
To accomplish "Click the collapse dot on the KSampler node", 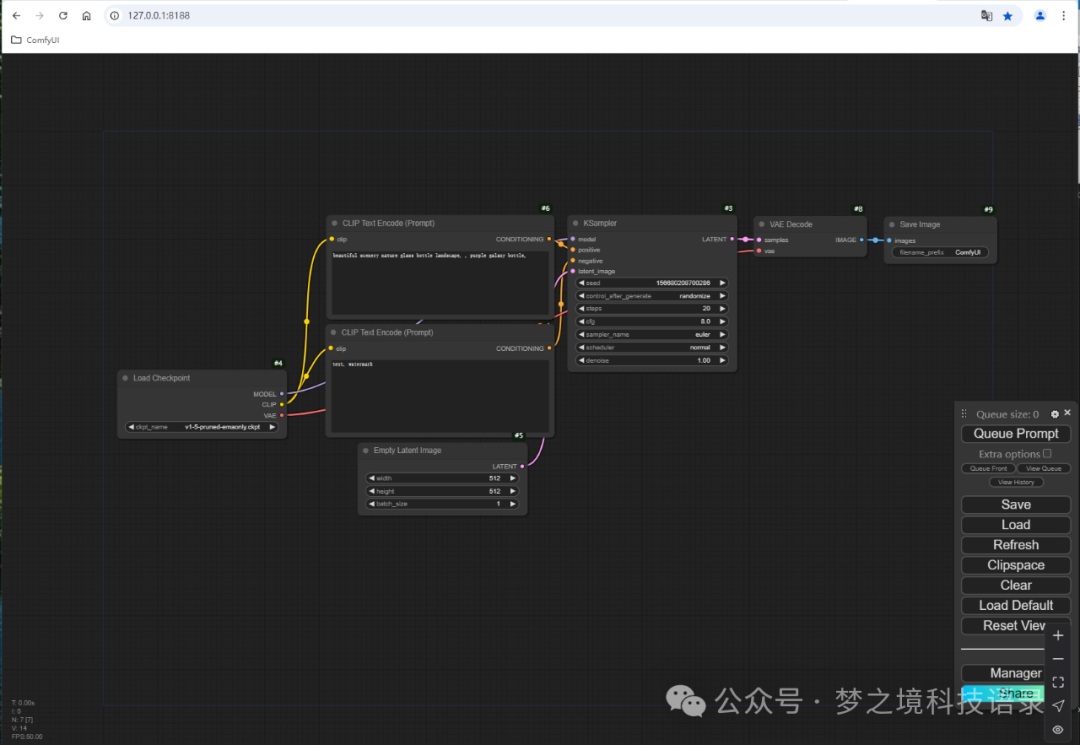I will (575, 223).
